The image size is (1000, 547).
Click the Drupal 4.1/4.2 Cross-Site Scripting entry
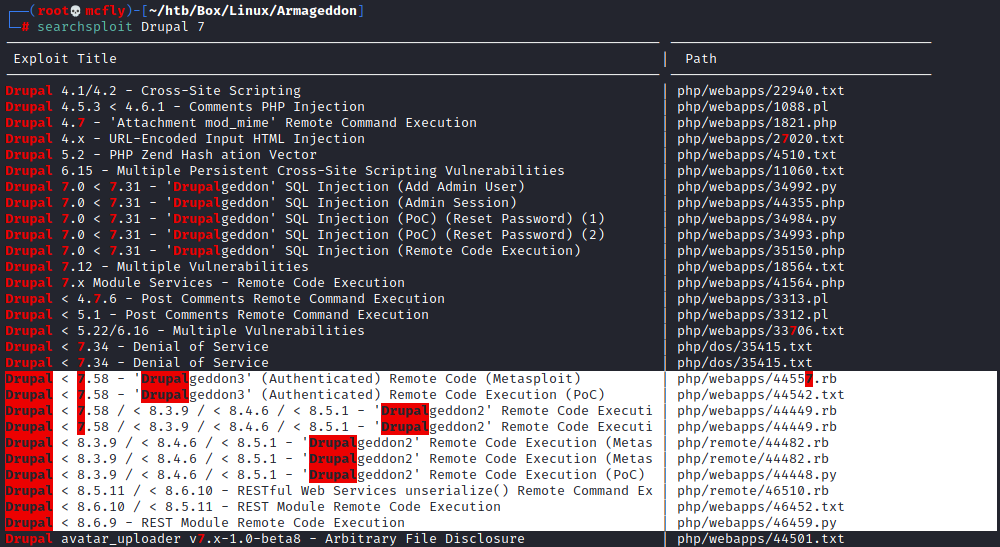(153, 91)
